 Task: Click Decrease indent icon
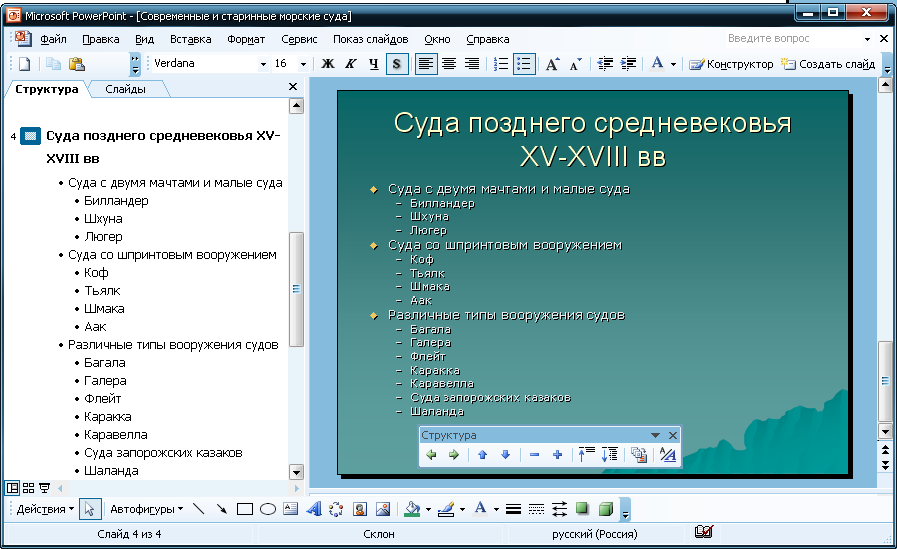click(x=605, y=63)
